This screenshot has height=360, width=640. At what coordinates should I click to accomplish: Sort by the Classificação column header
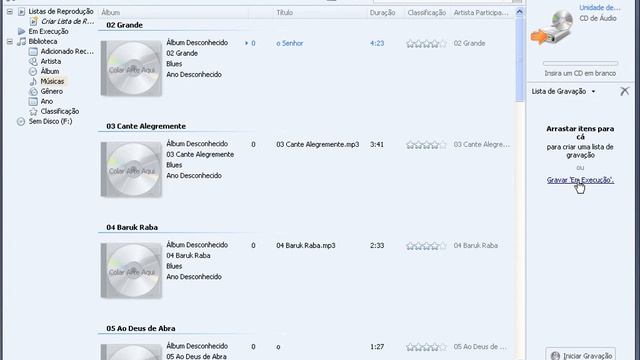427,13
